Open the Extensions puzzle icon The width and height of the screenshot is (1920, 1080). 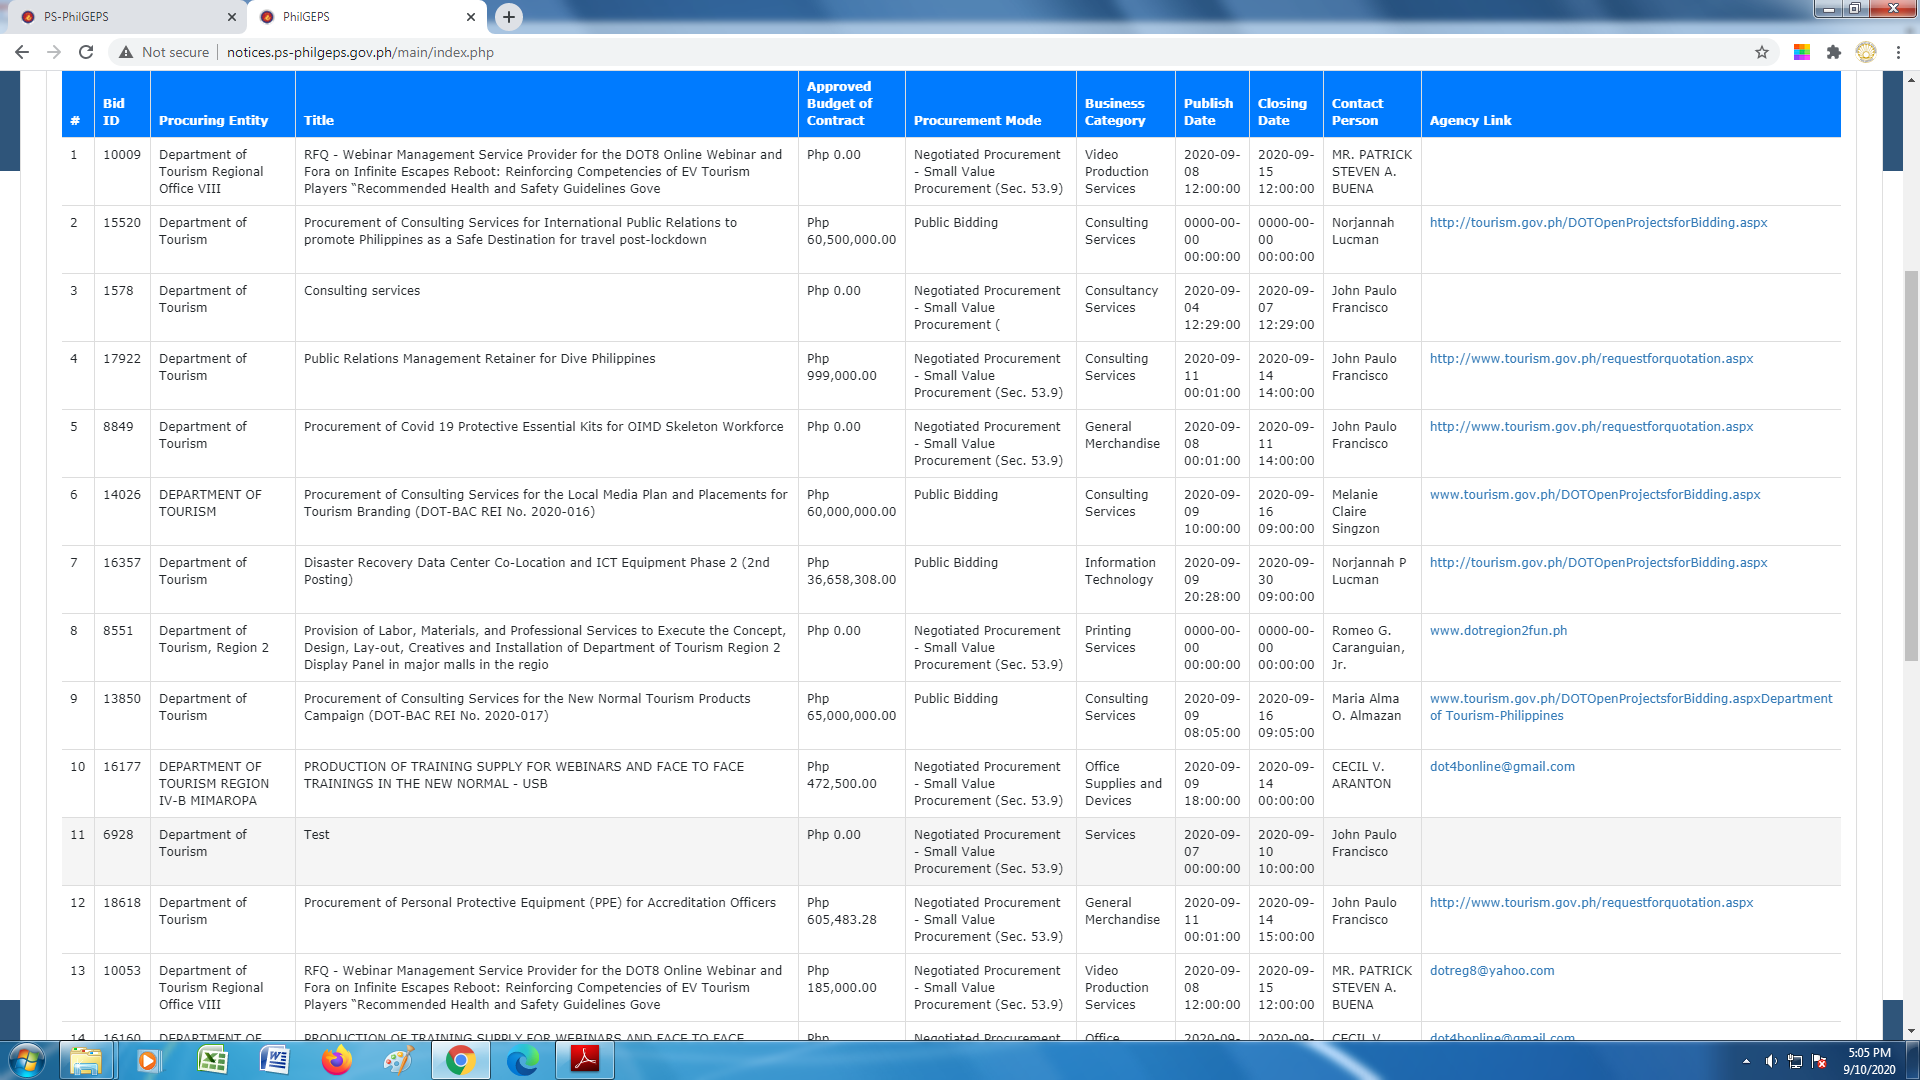click(x=1834, y=52)
